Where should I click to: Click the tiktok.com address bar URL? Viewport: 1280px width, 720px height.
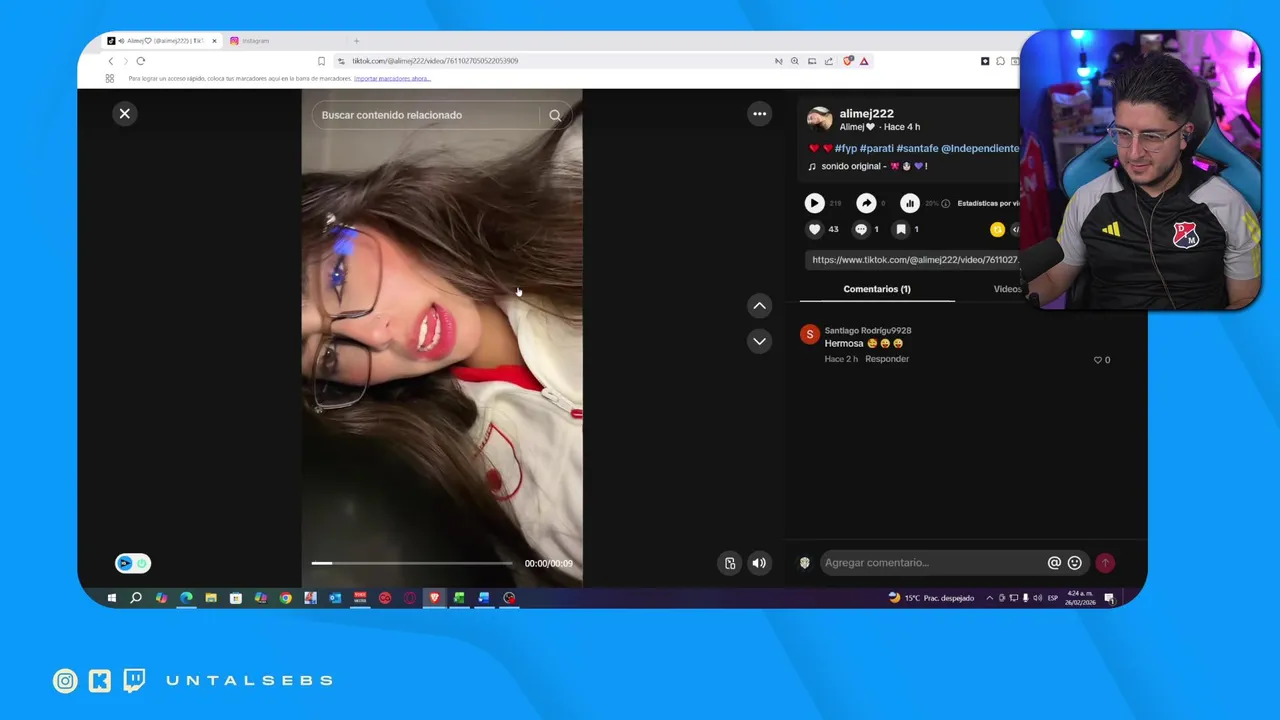click(x=435, y=61)
